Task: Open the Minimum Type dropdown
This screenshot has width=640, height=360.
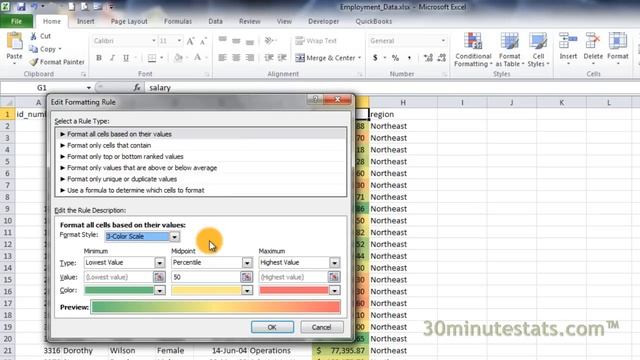Action: point(160,263)
